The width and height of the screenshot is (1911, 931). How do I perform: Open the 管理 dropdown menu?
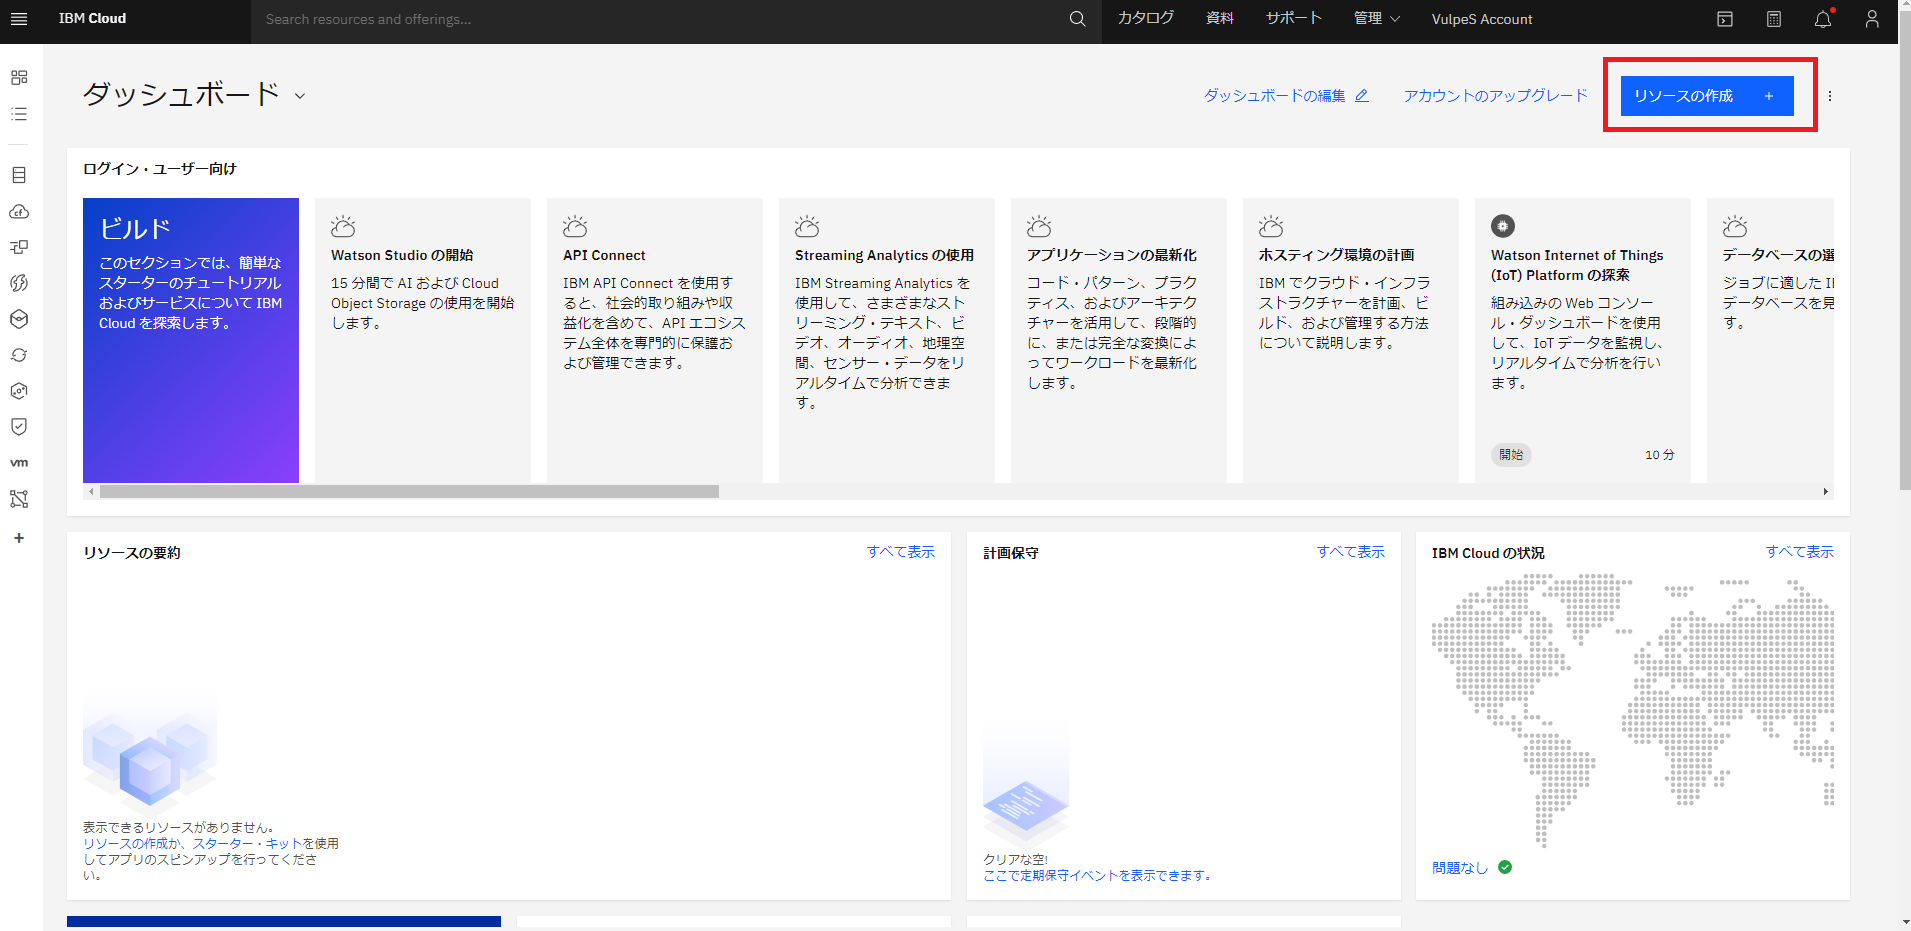pyautogui.click(x=1376, y=18)
